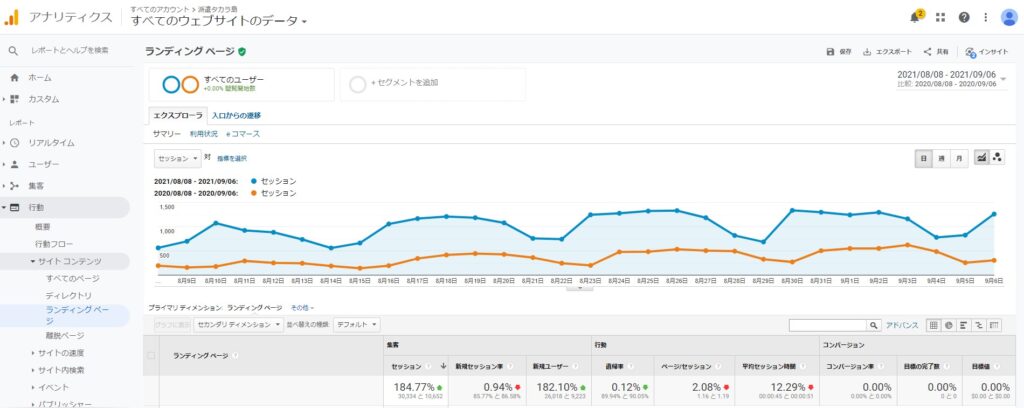This screenshot has height=408, width=1024.
Task: Set chart granularity to 月 (month)
Action: (x=958, y=158)
